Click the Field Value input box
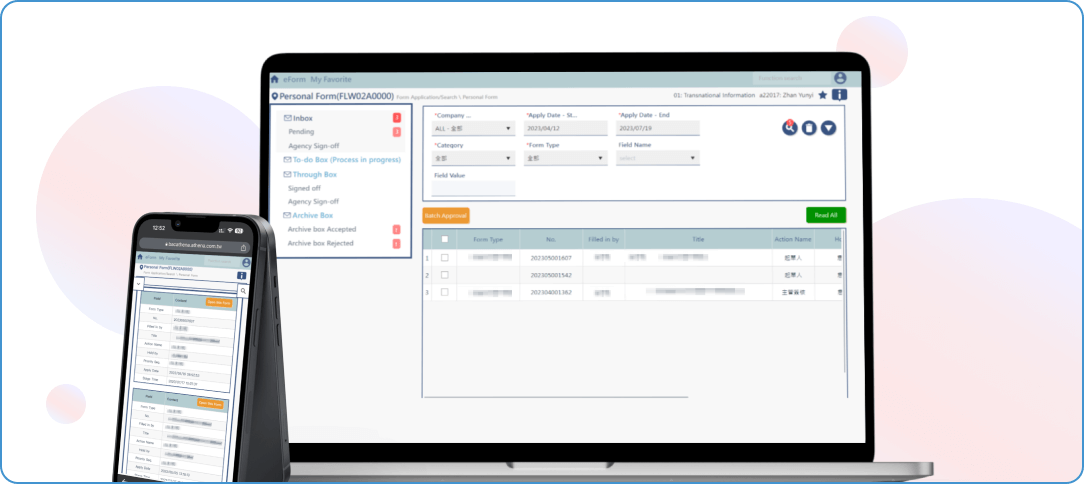 click(x=473, y=188)
